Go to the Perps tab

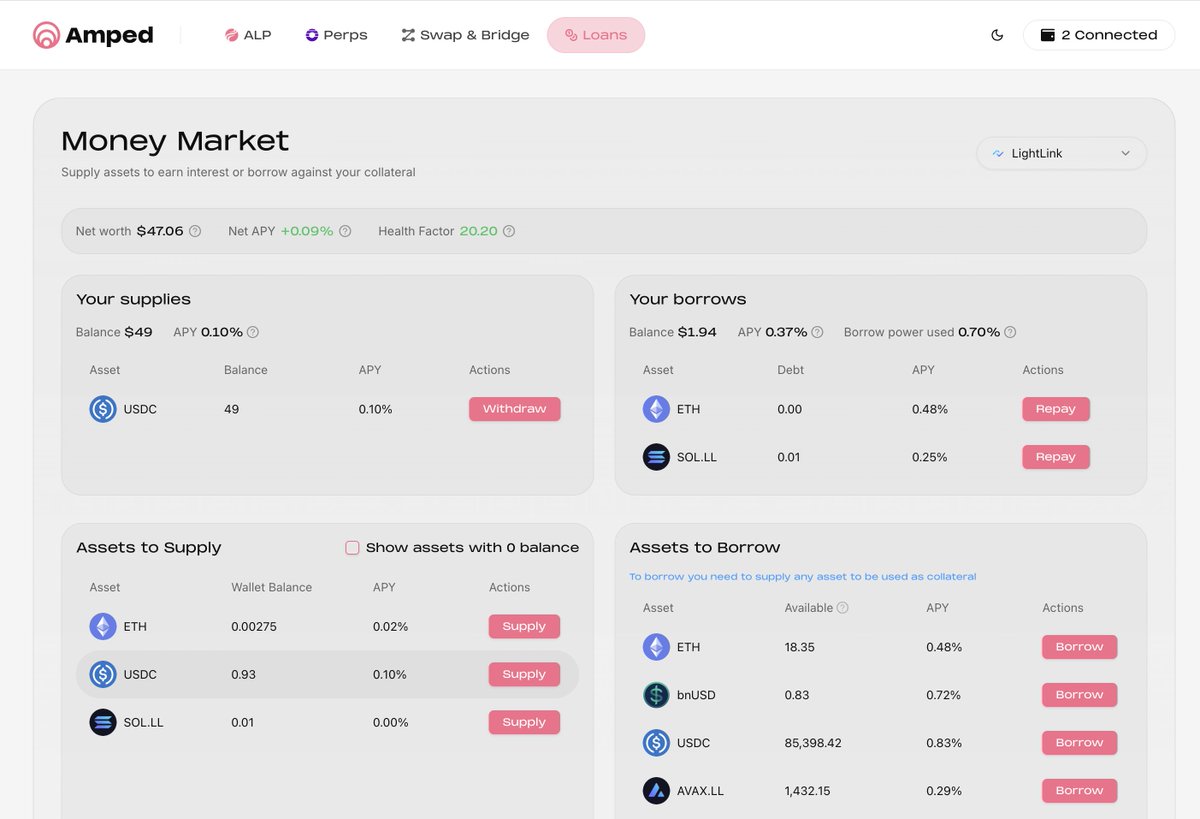pyautogui.click(x=336, y=35)
